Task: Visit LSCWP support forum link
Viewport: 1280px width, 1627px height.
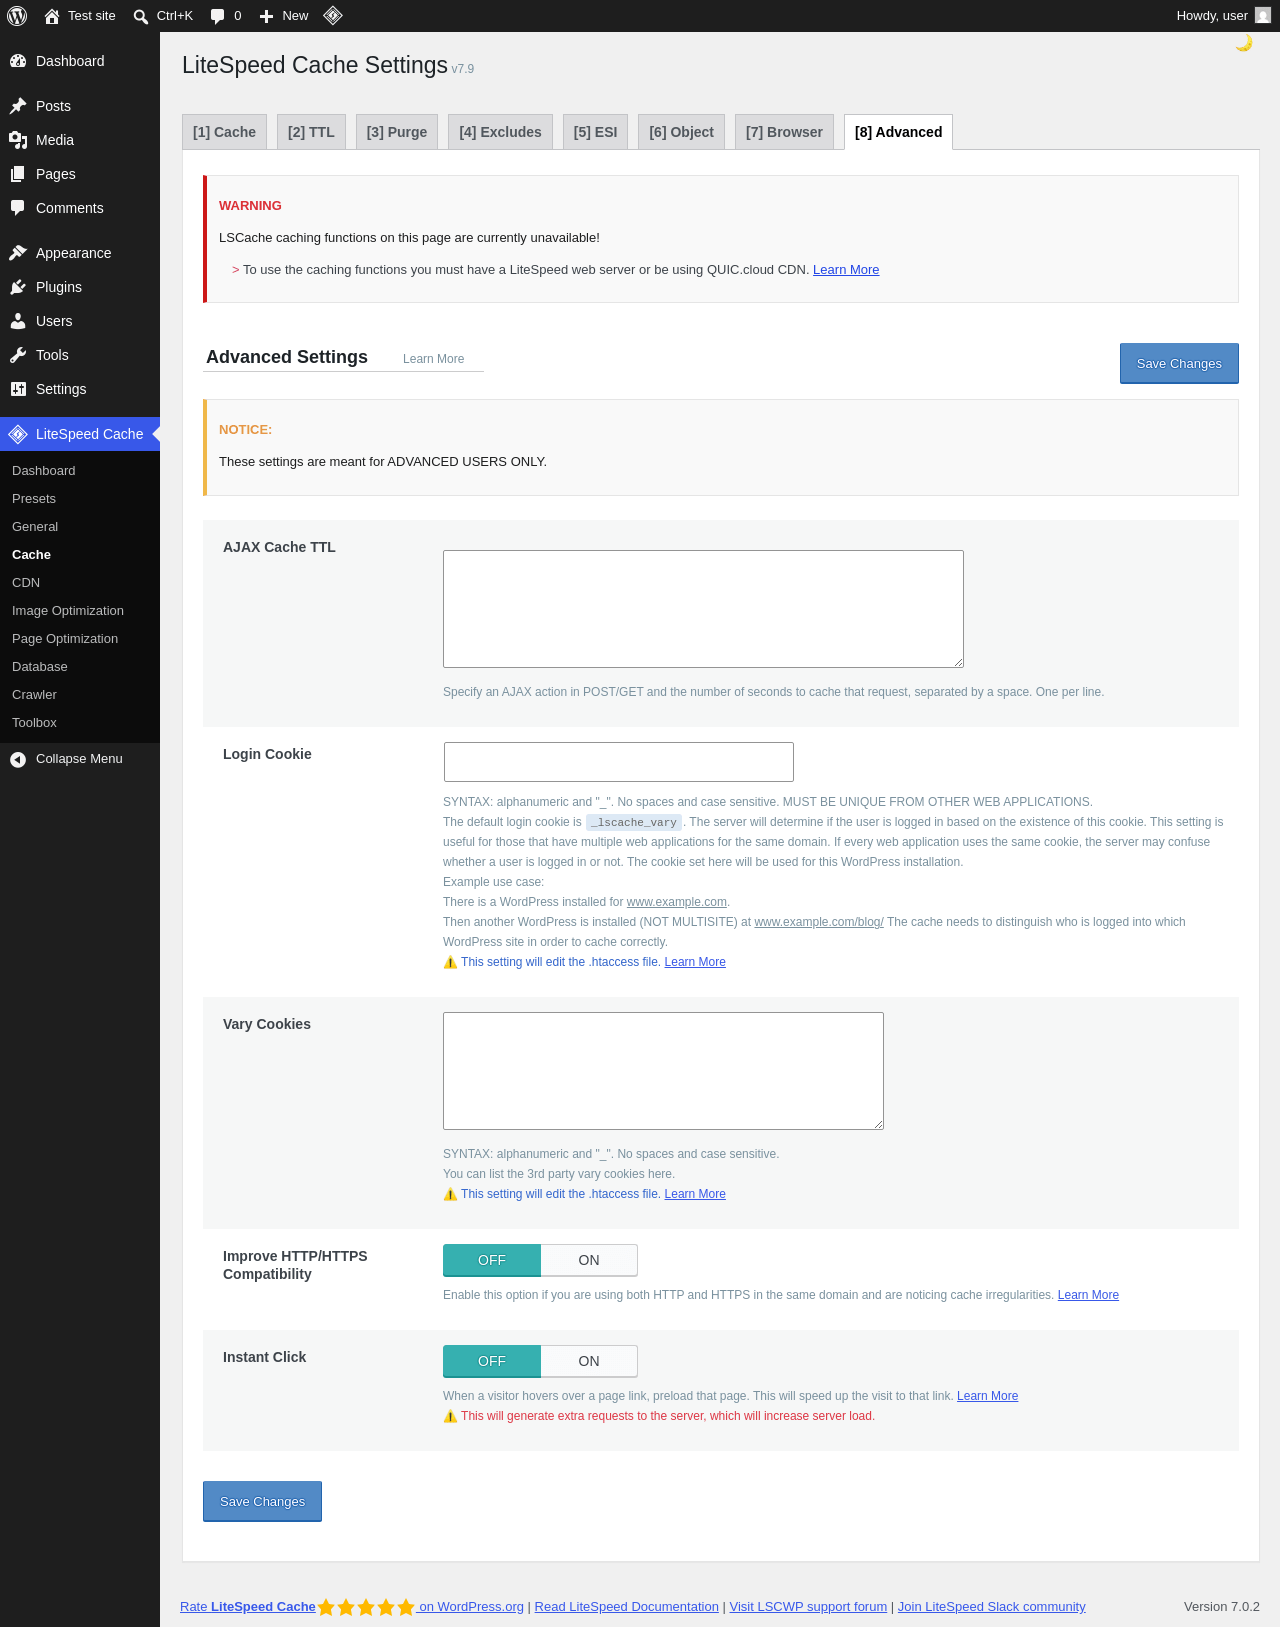Action: (x=808, y=1607)
